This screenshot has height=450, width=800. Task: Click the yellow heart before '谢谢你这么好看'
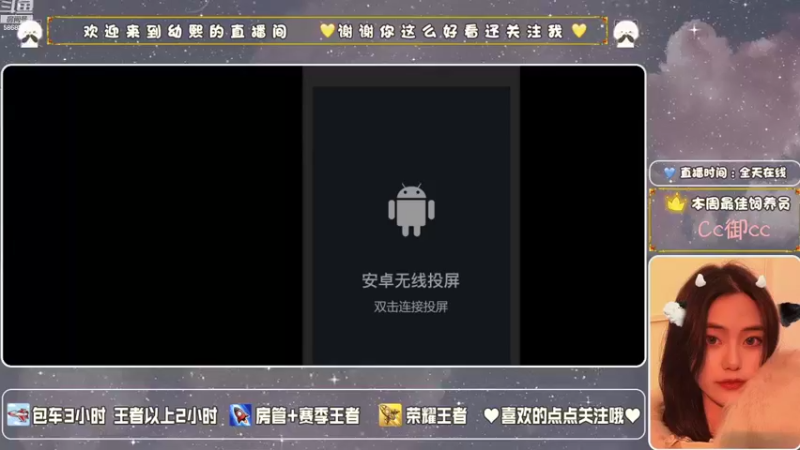pyautogui.click(x=327, y=31)
